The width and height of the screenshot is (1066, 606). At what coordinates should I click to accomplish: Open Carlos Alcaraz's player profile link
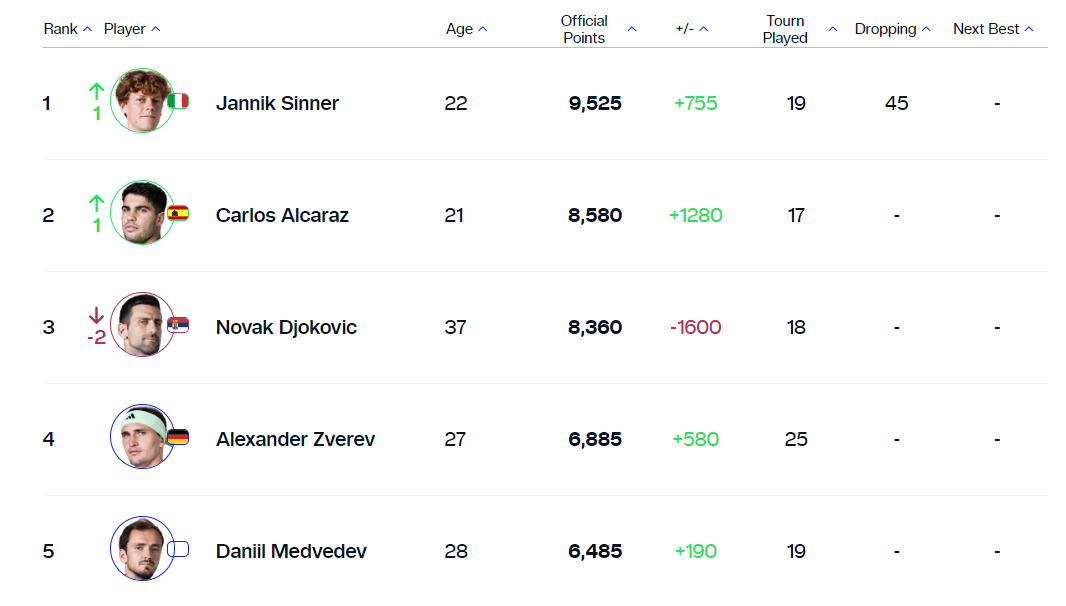coord(282,215)
